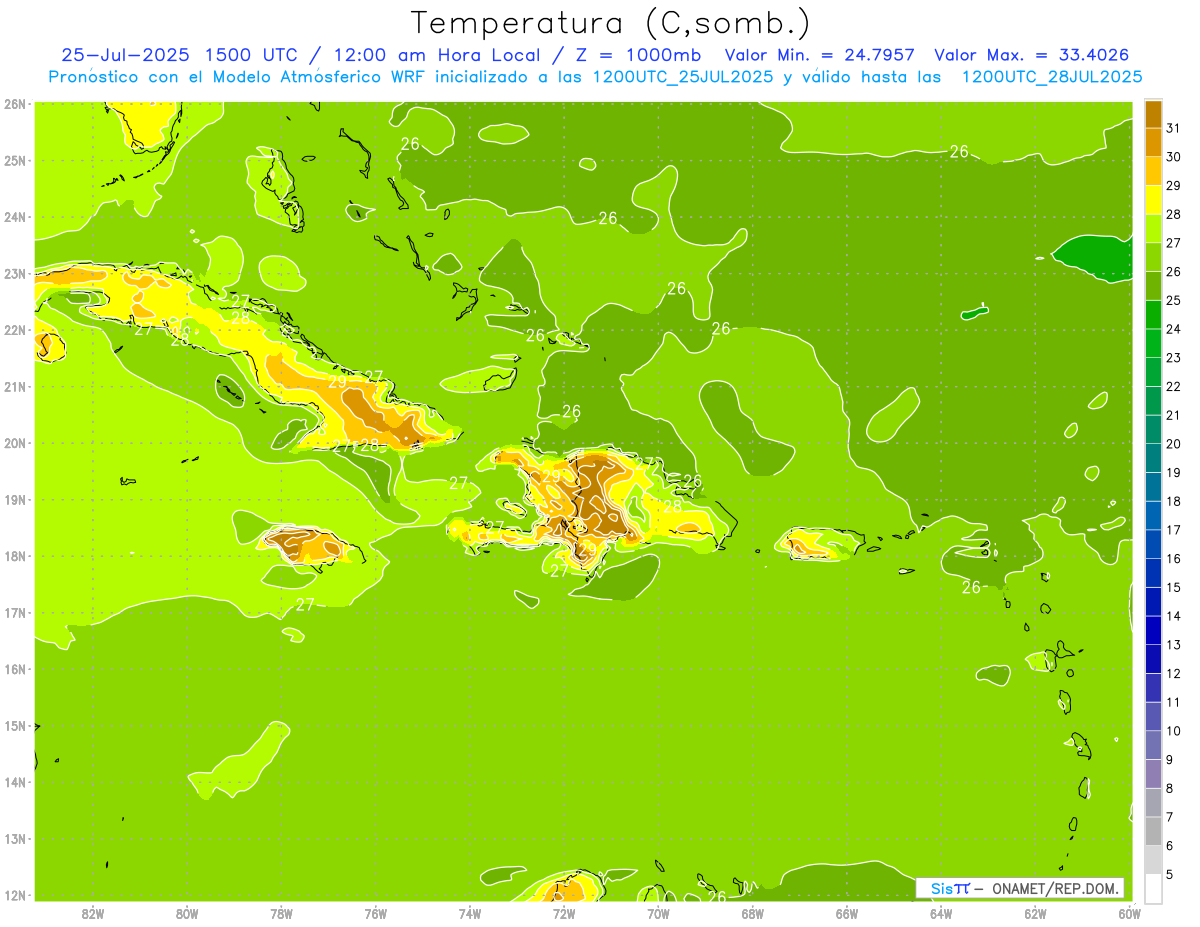Click the 22N latitude label
This screenshot has width=1200, height=927.
[15, 330]
